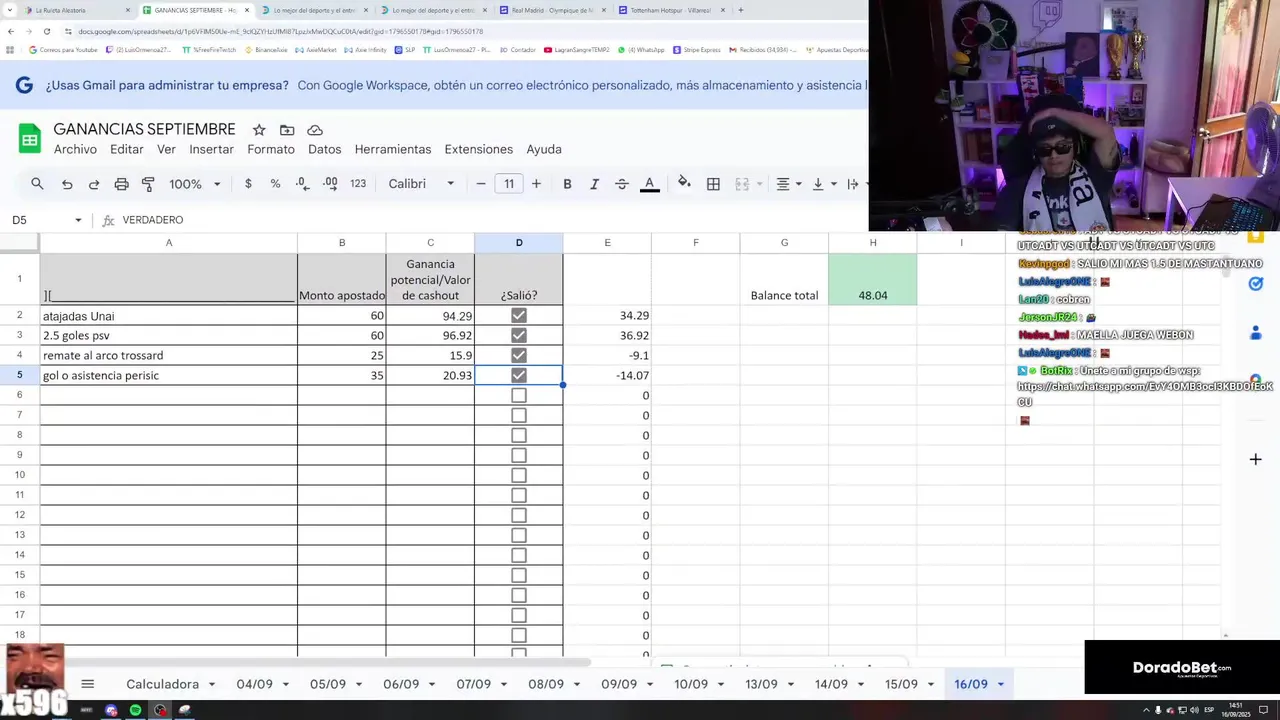Uncheck ¿Salió? for 2.5 goles psv
This screenshot has height=720, width=1280.
tap(519, 335)
